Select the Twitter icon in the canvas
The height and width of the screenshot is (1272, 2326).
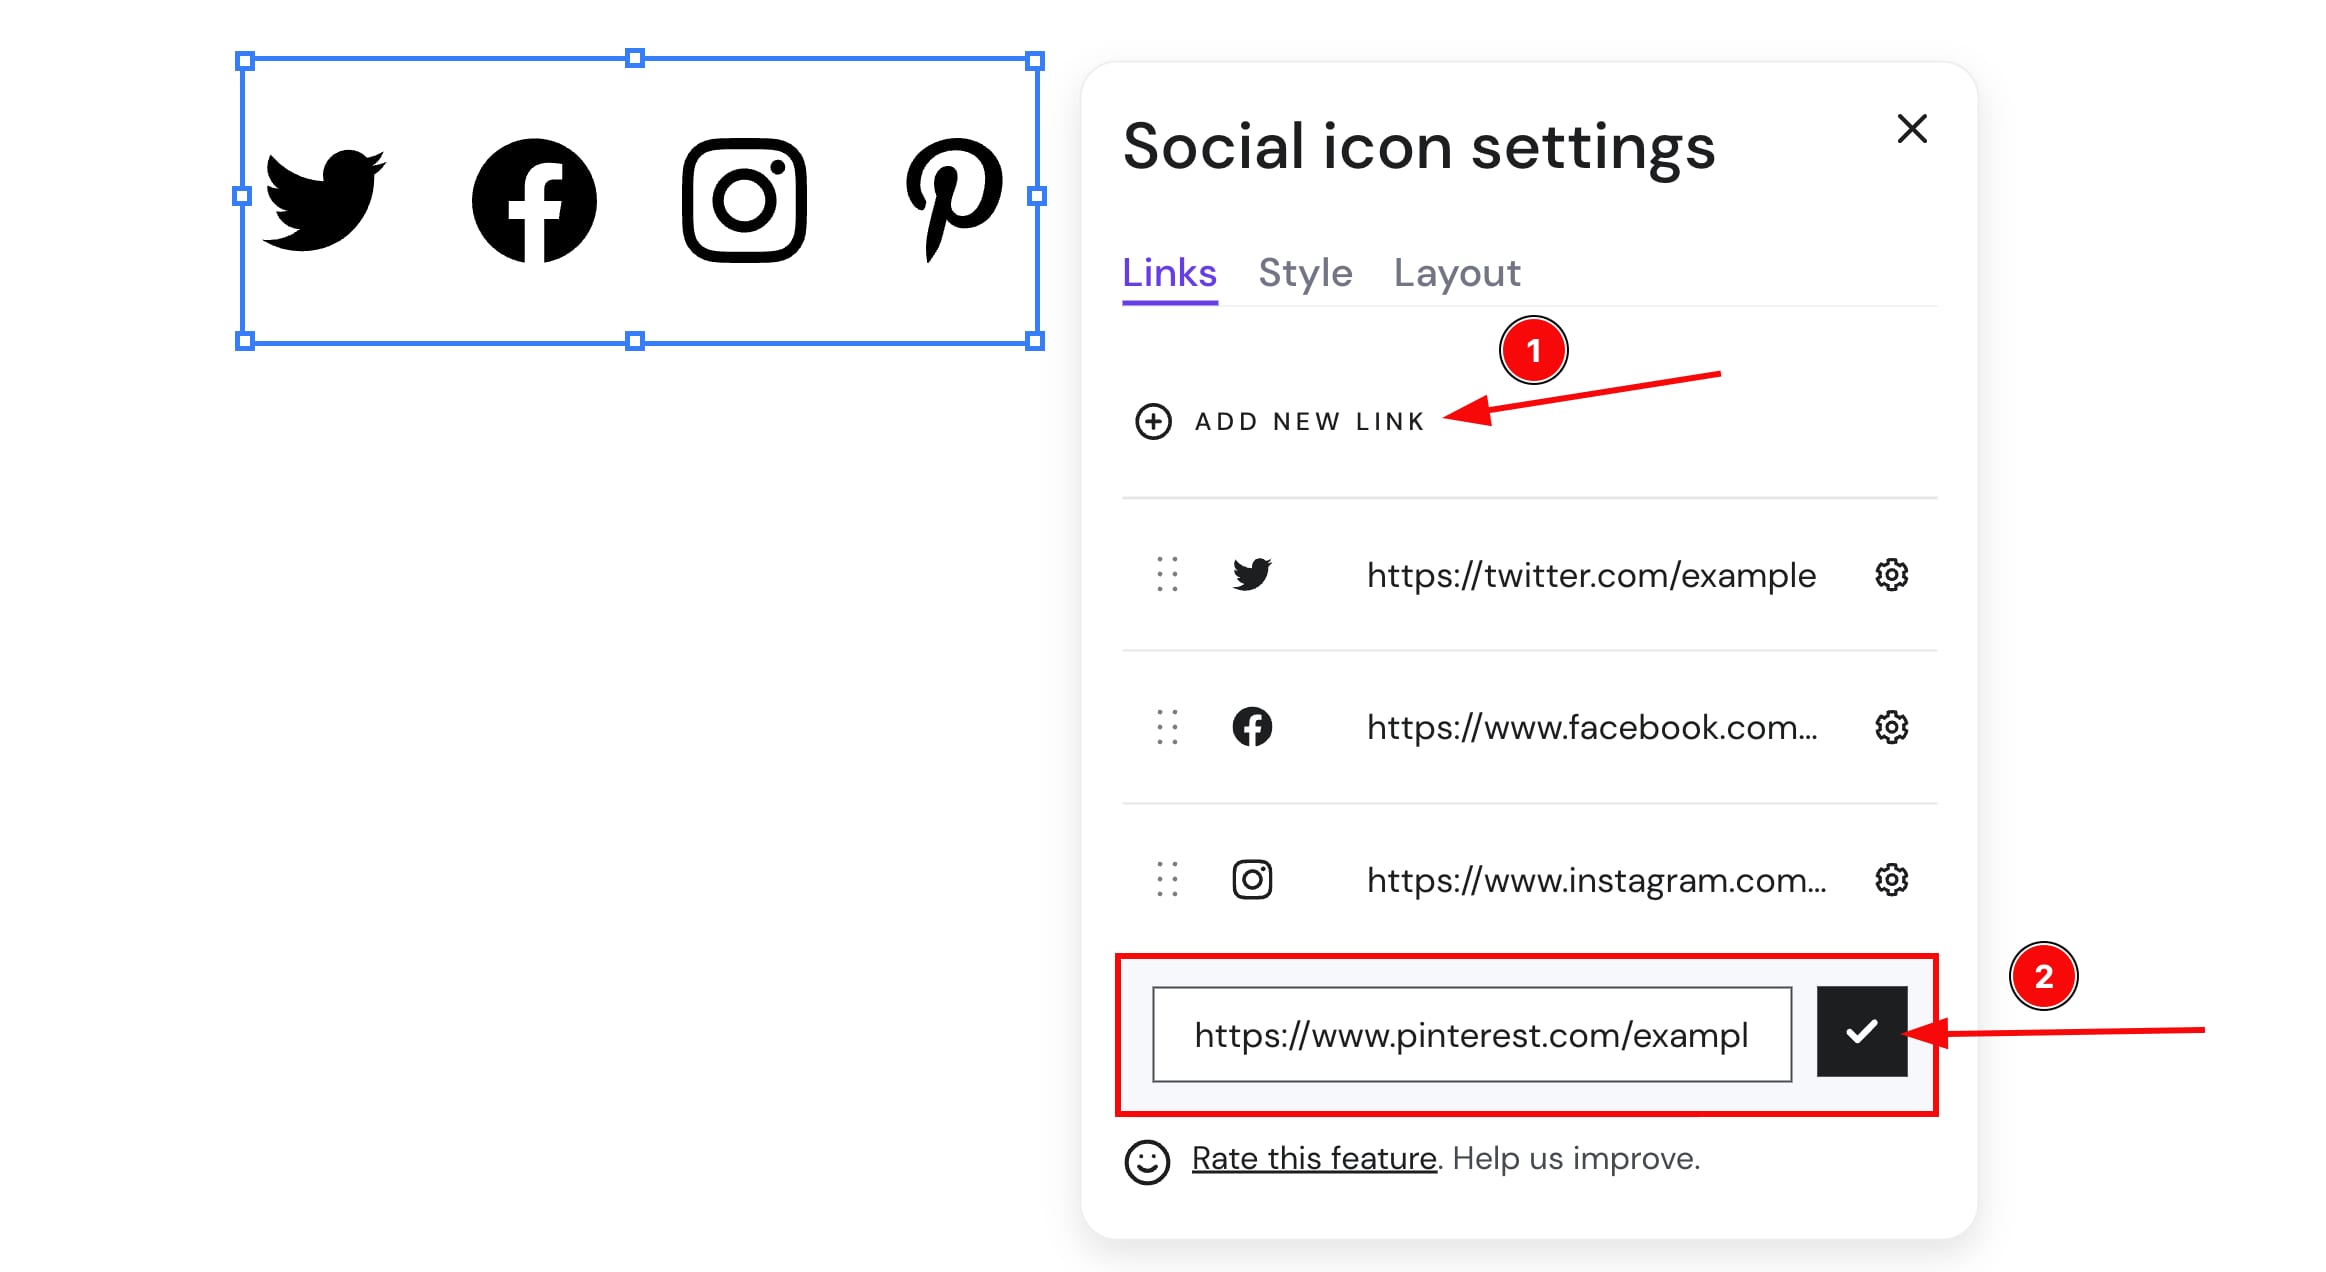tap(324, 200)
